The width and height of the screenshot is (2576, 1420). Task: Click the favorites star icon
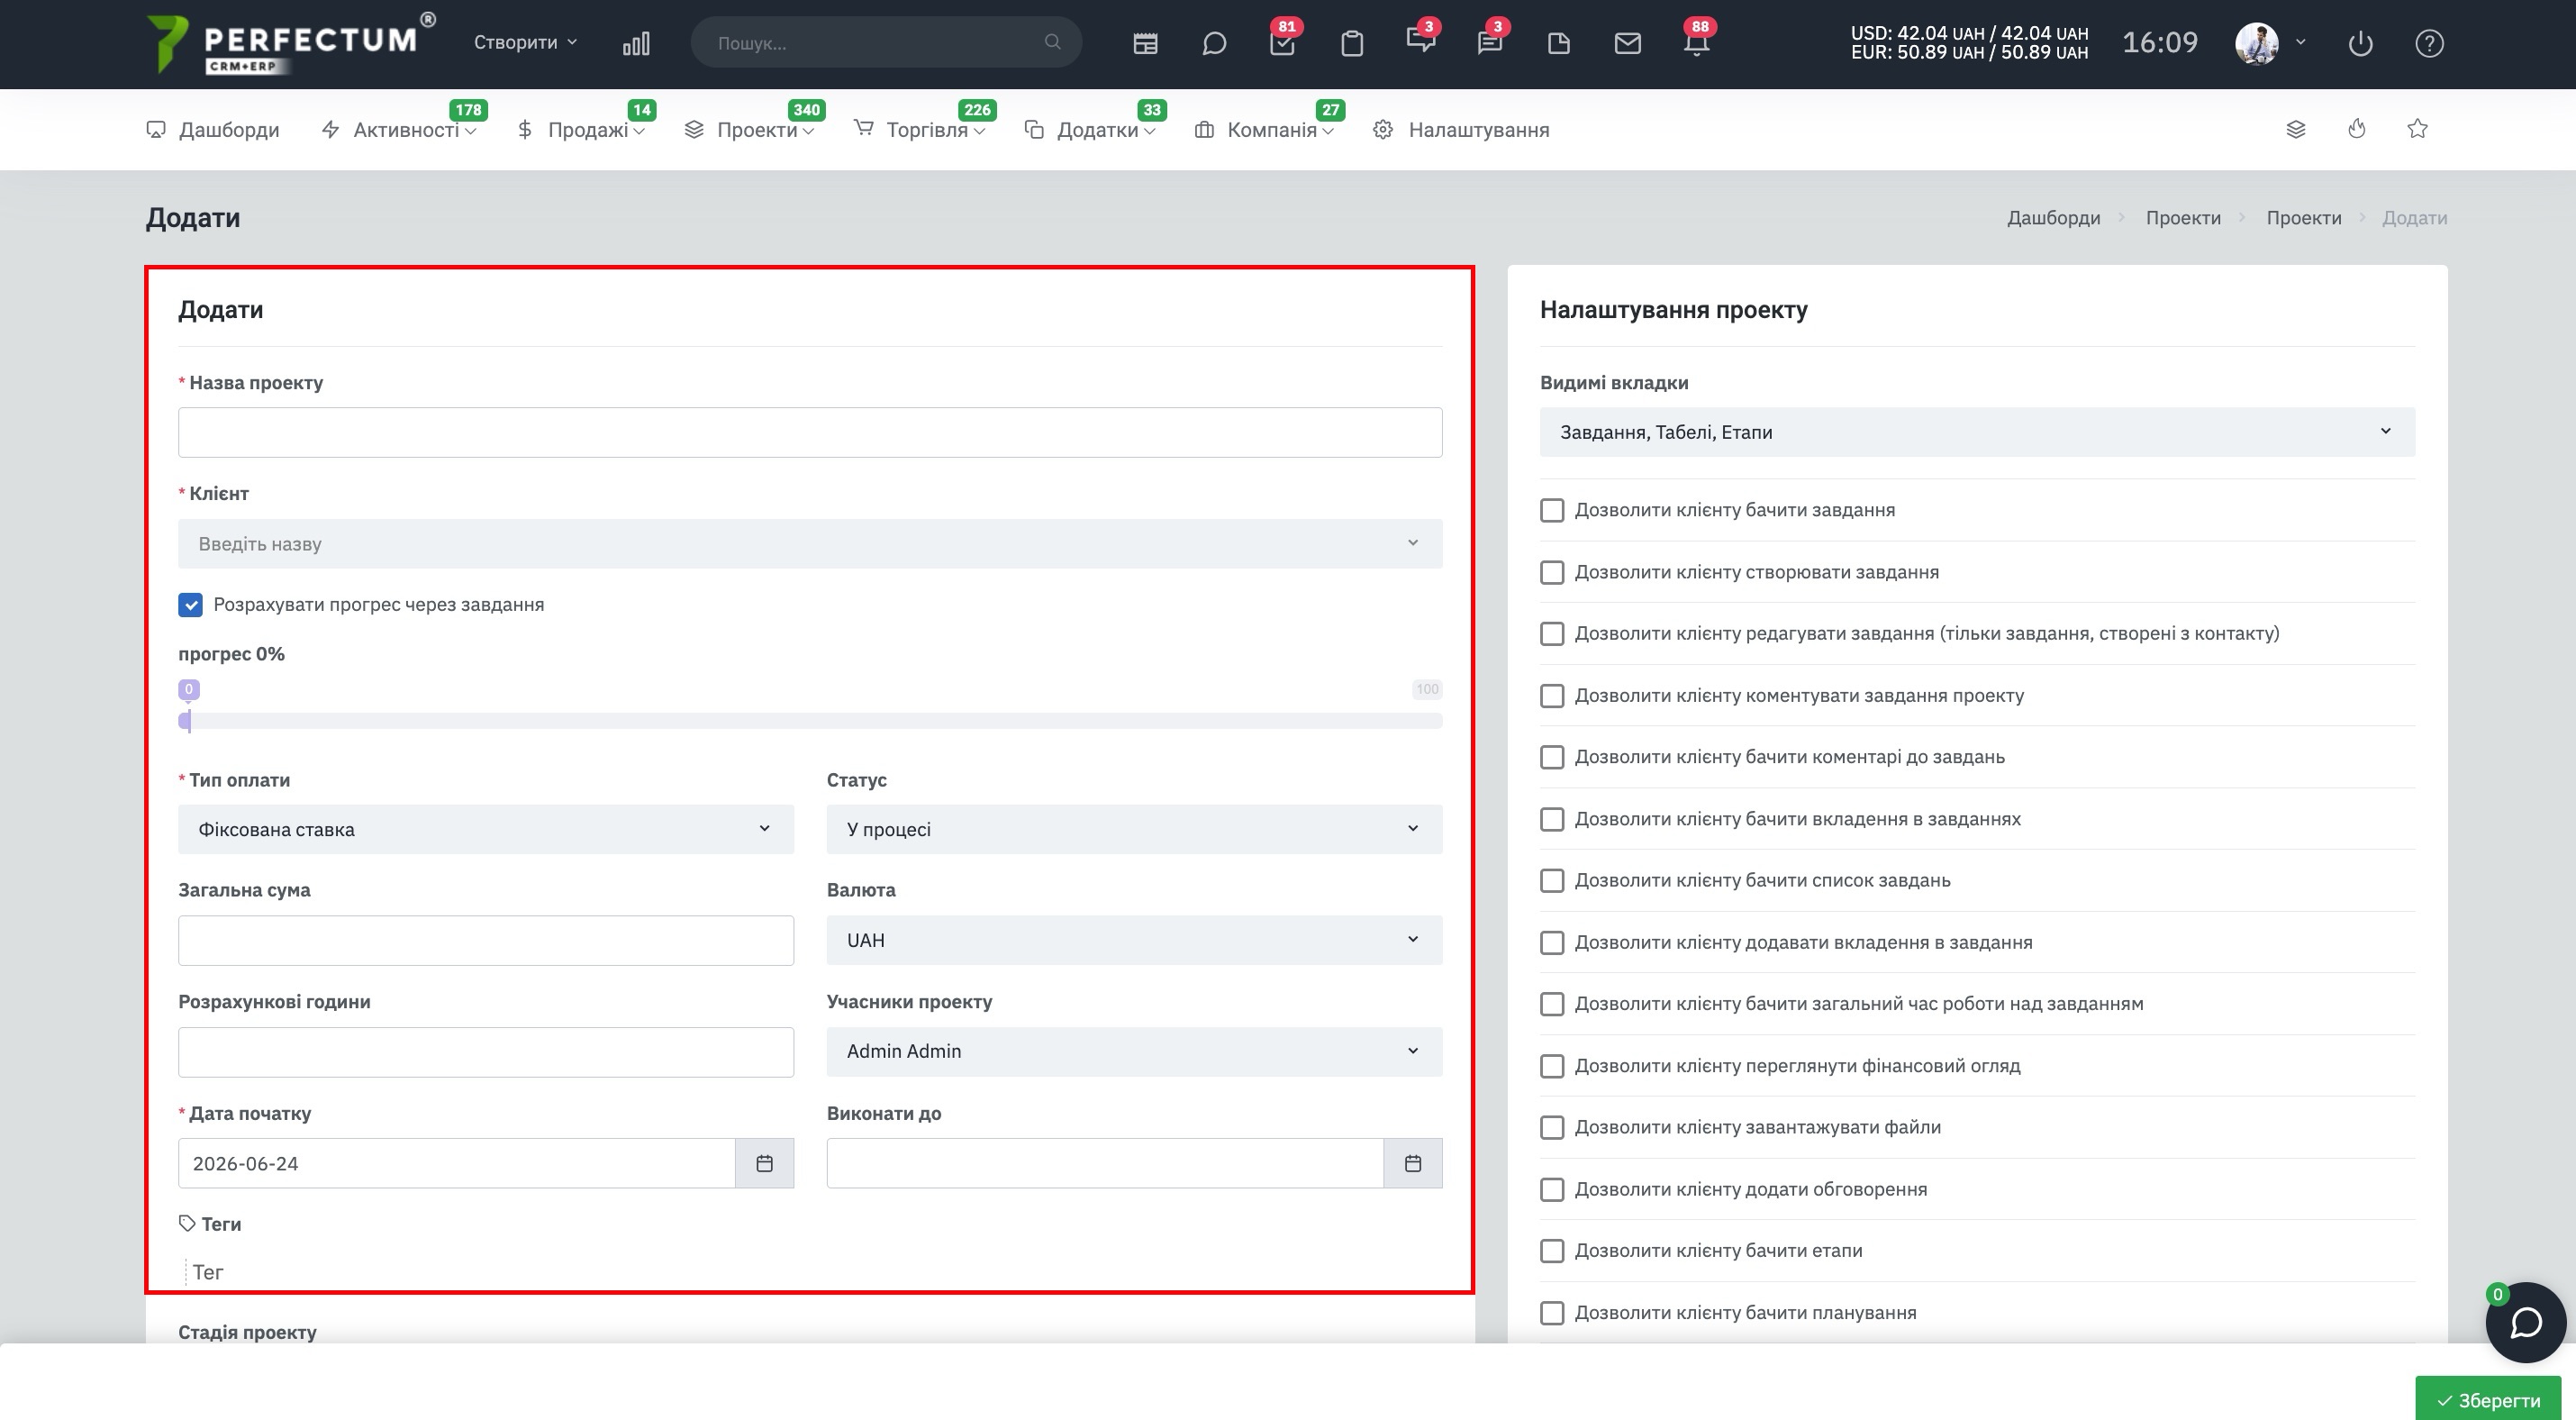coord(2417,129)
